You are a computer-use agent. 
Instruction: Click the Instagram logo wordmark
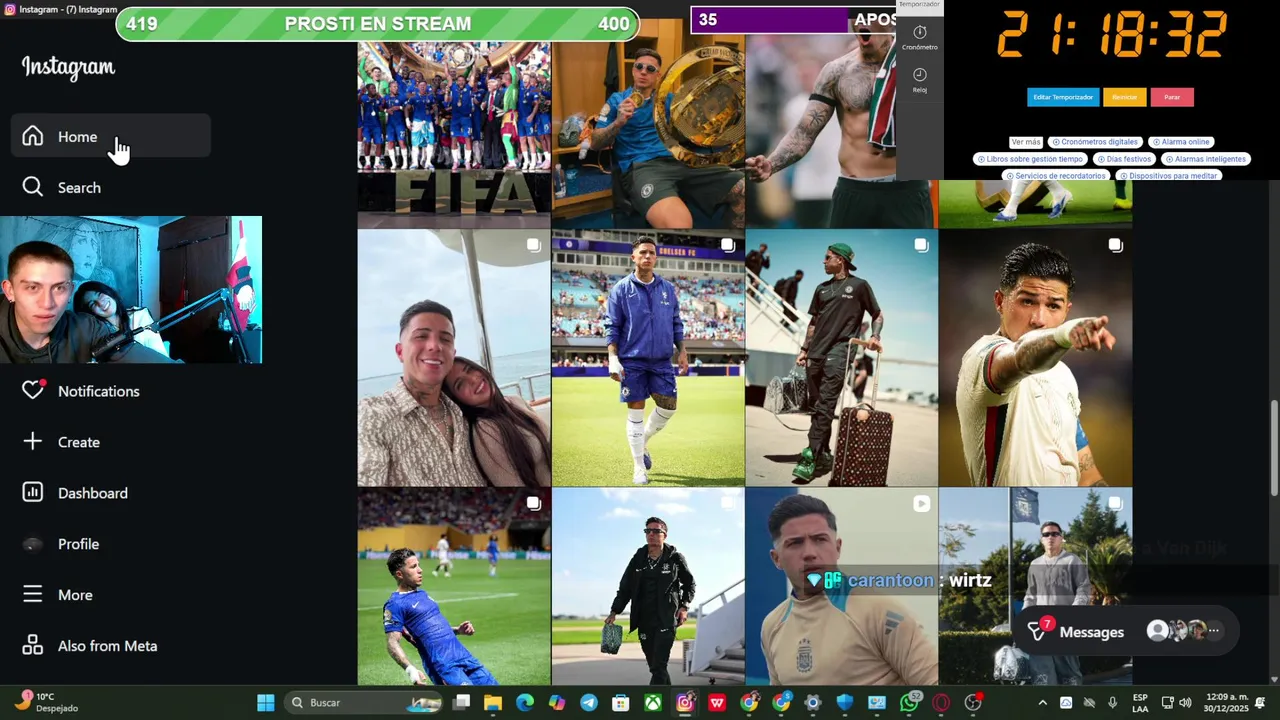click(x=69, y=67)
